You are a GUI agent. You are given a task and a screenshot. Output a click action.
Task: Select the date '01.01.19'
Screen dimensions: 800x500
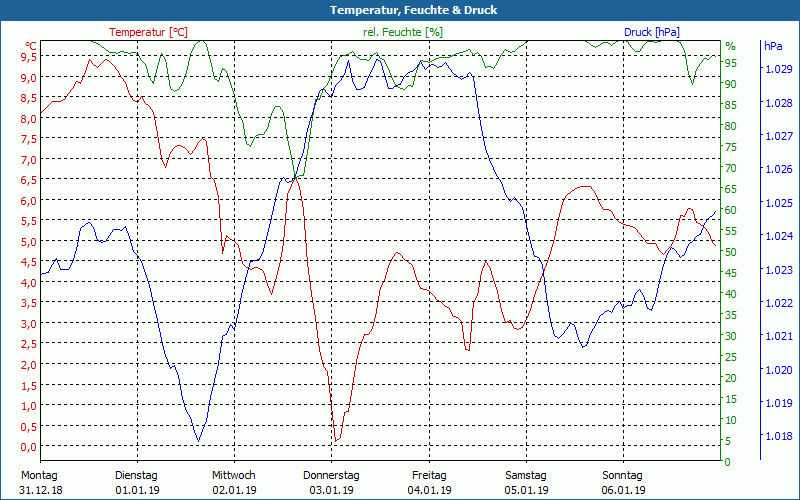(137, 490)
